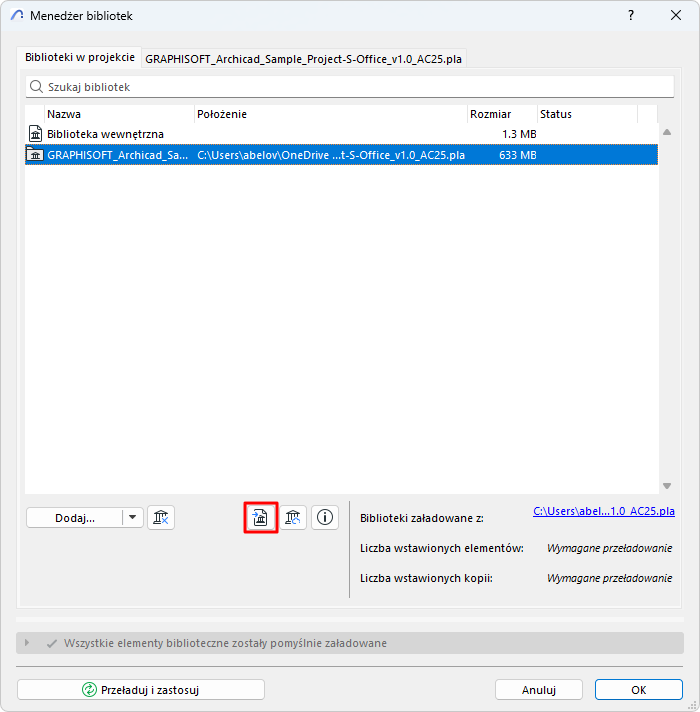Open the help question mark in the title bar
The width and height of the screenshot is (700, 712).
click(631, 15)
